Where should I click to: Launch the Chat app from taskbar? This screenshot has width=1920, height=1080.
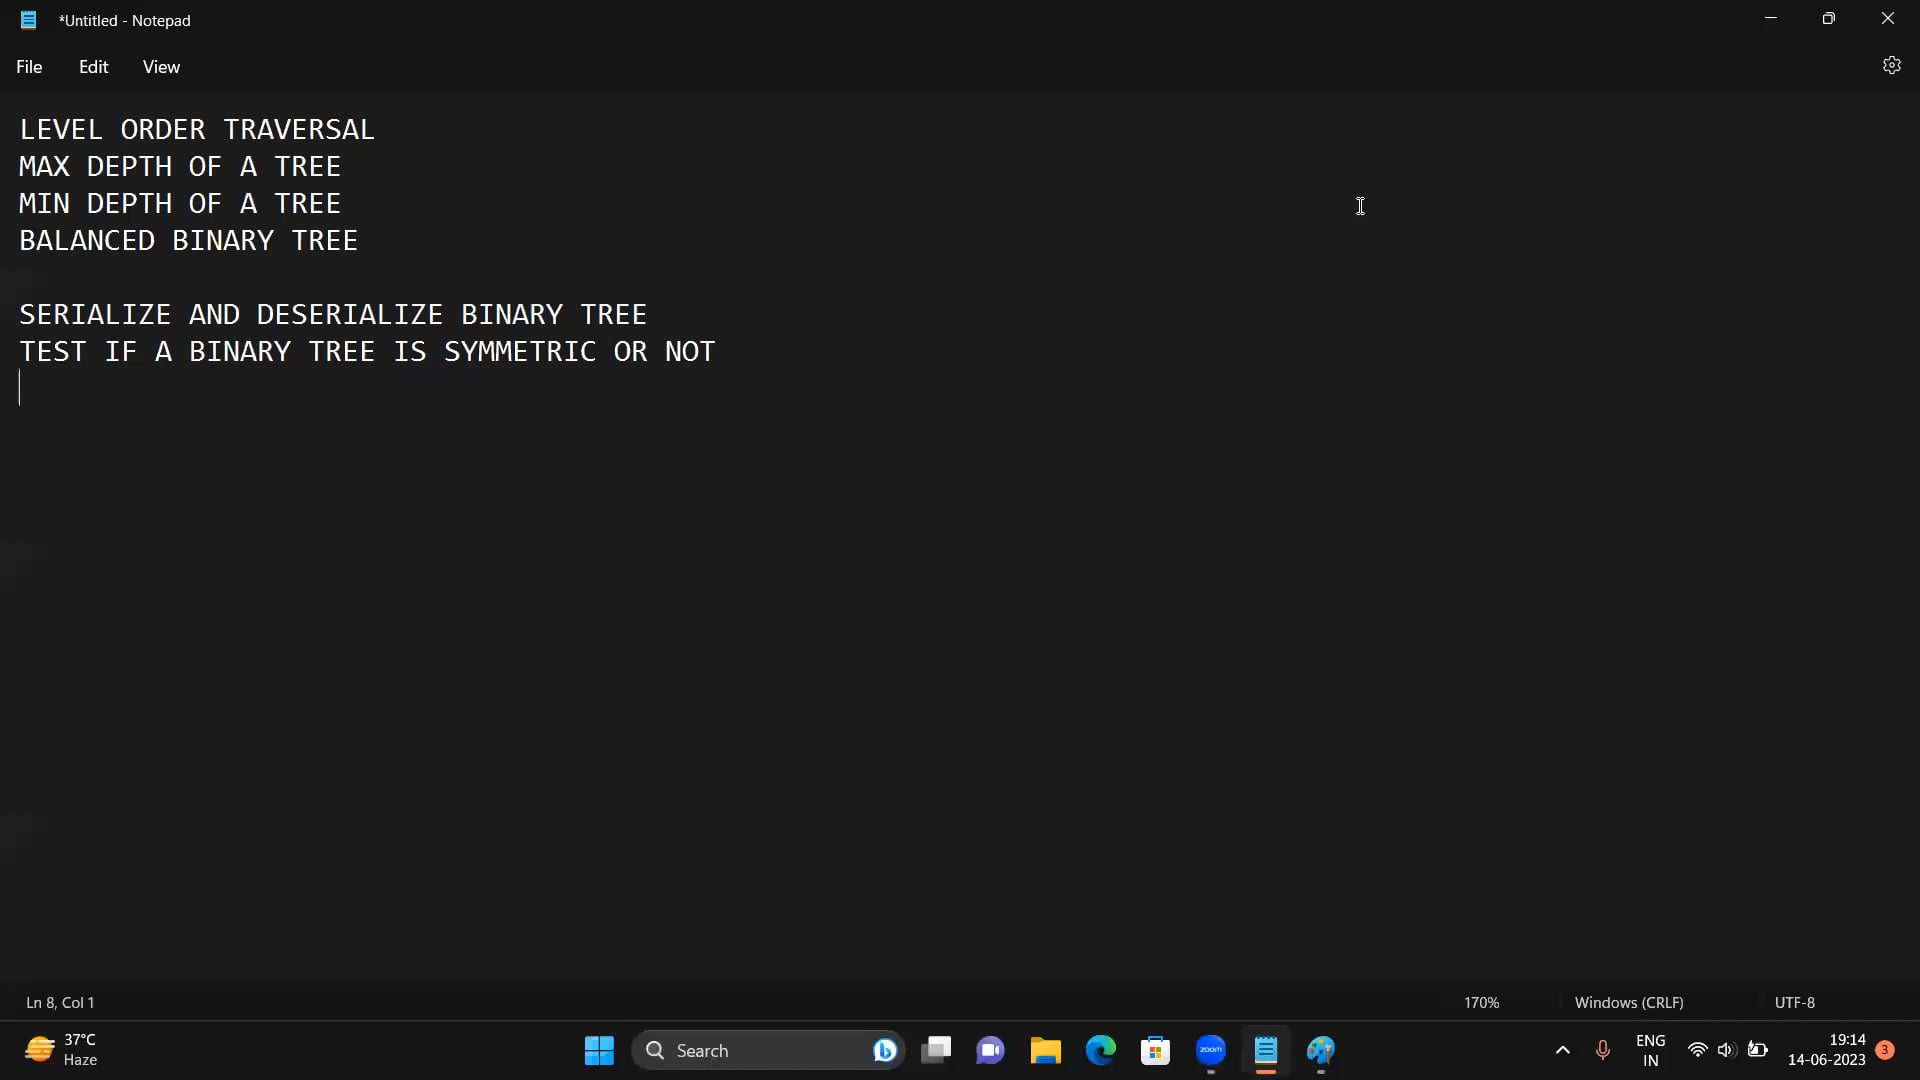(x=990, y=1050)
